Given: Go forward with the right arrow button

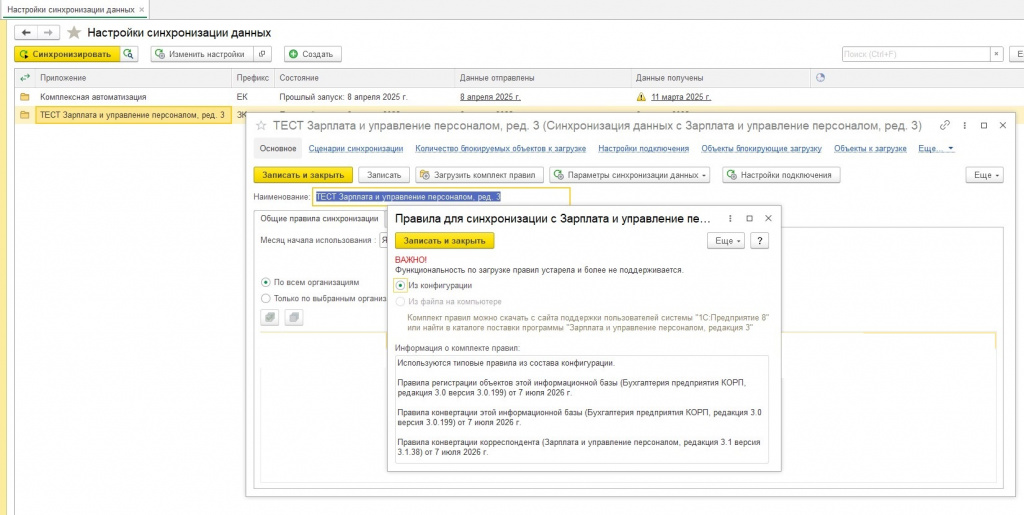Looking at the screenshot, I should 48,32.
